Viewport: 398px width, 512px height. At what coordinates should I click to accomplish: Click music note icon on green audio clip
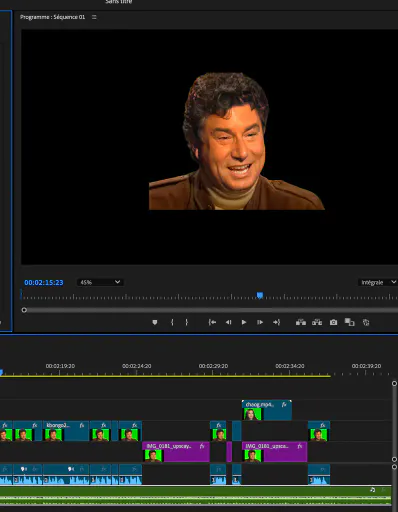click(373, 490)
